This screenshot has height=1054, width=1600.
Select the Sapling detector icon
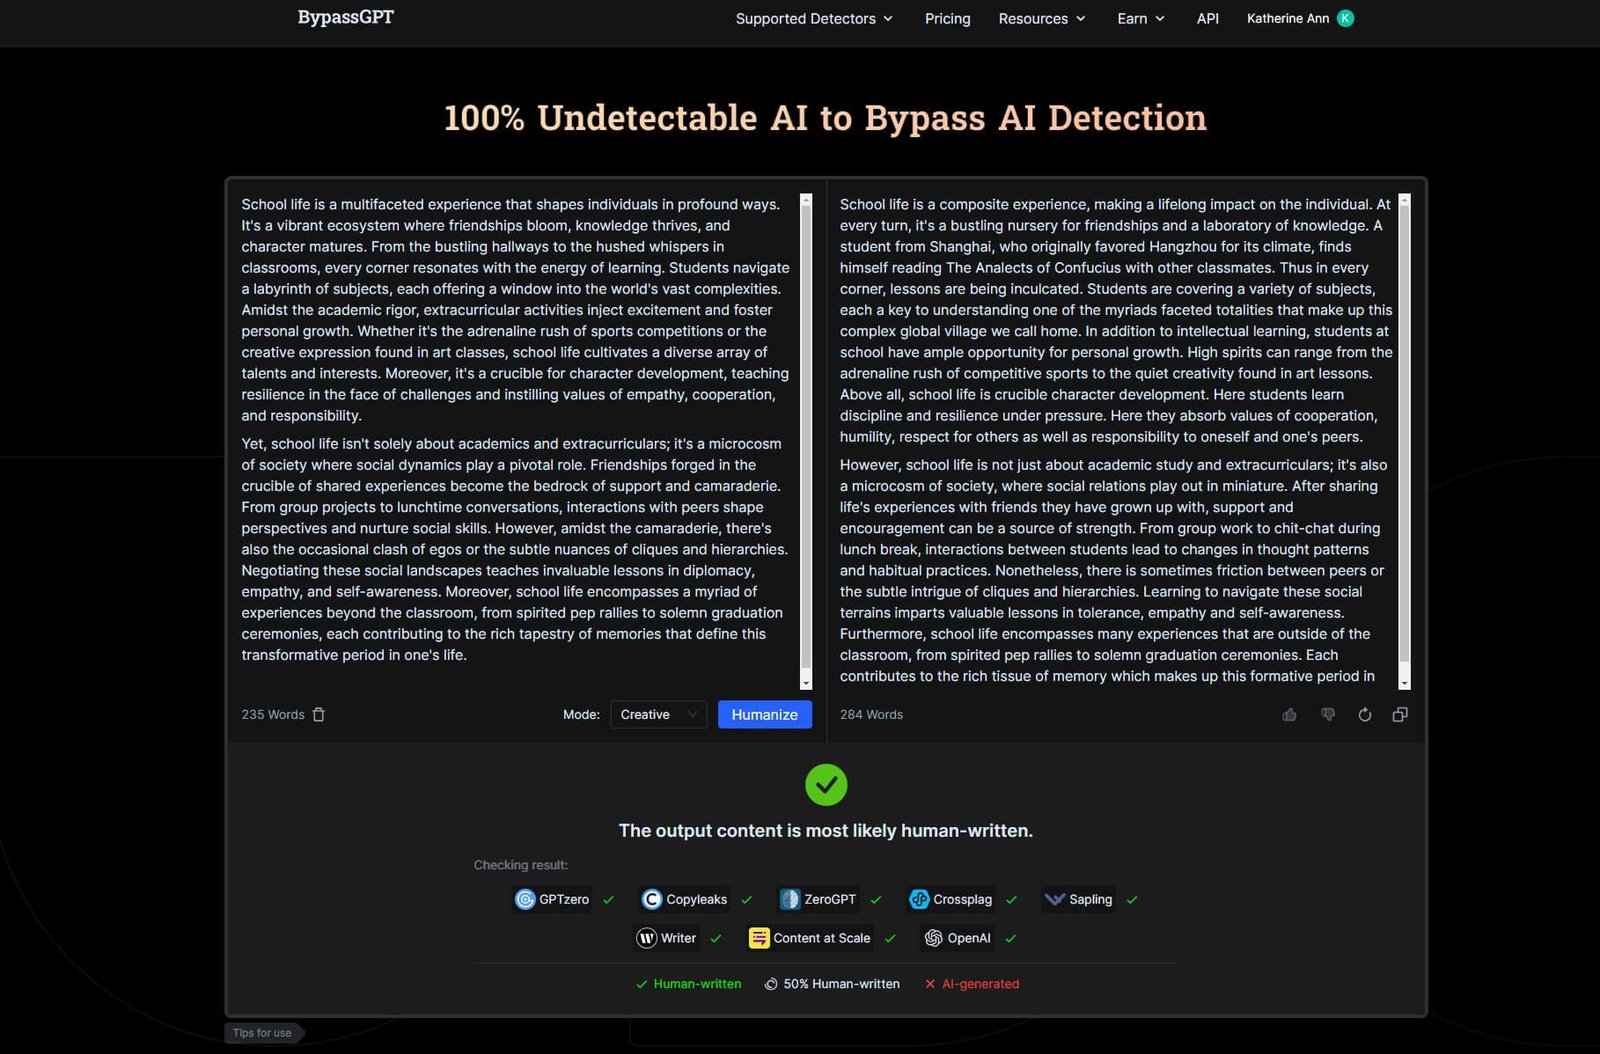(x=1054, y=899)
